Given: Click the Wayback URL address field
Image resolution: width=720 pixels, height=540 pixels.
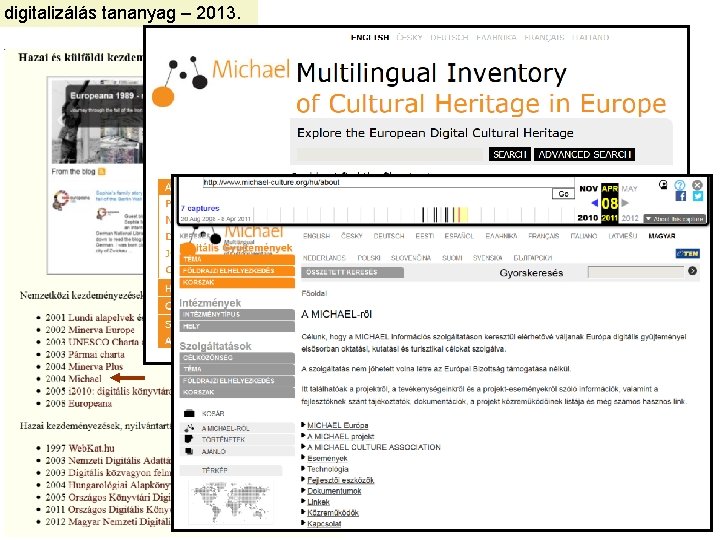Looking at the screenshot, I should click(x=388, y=182).
